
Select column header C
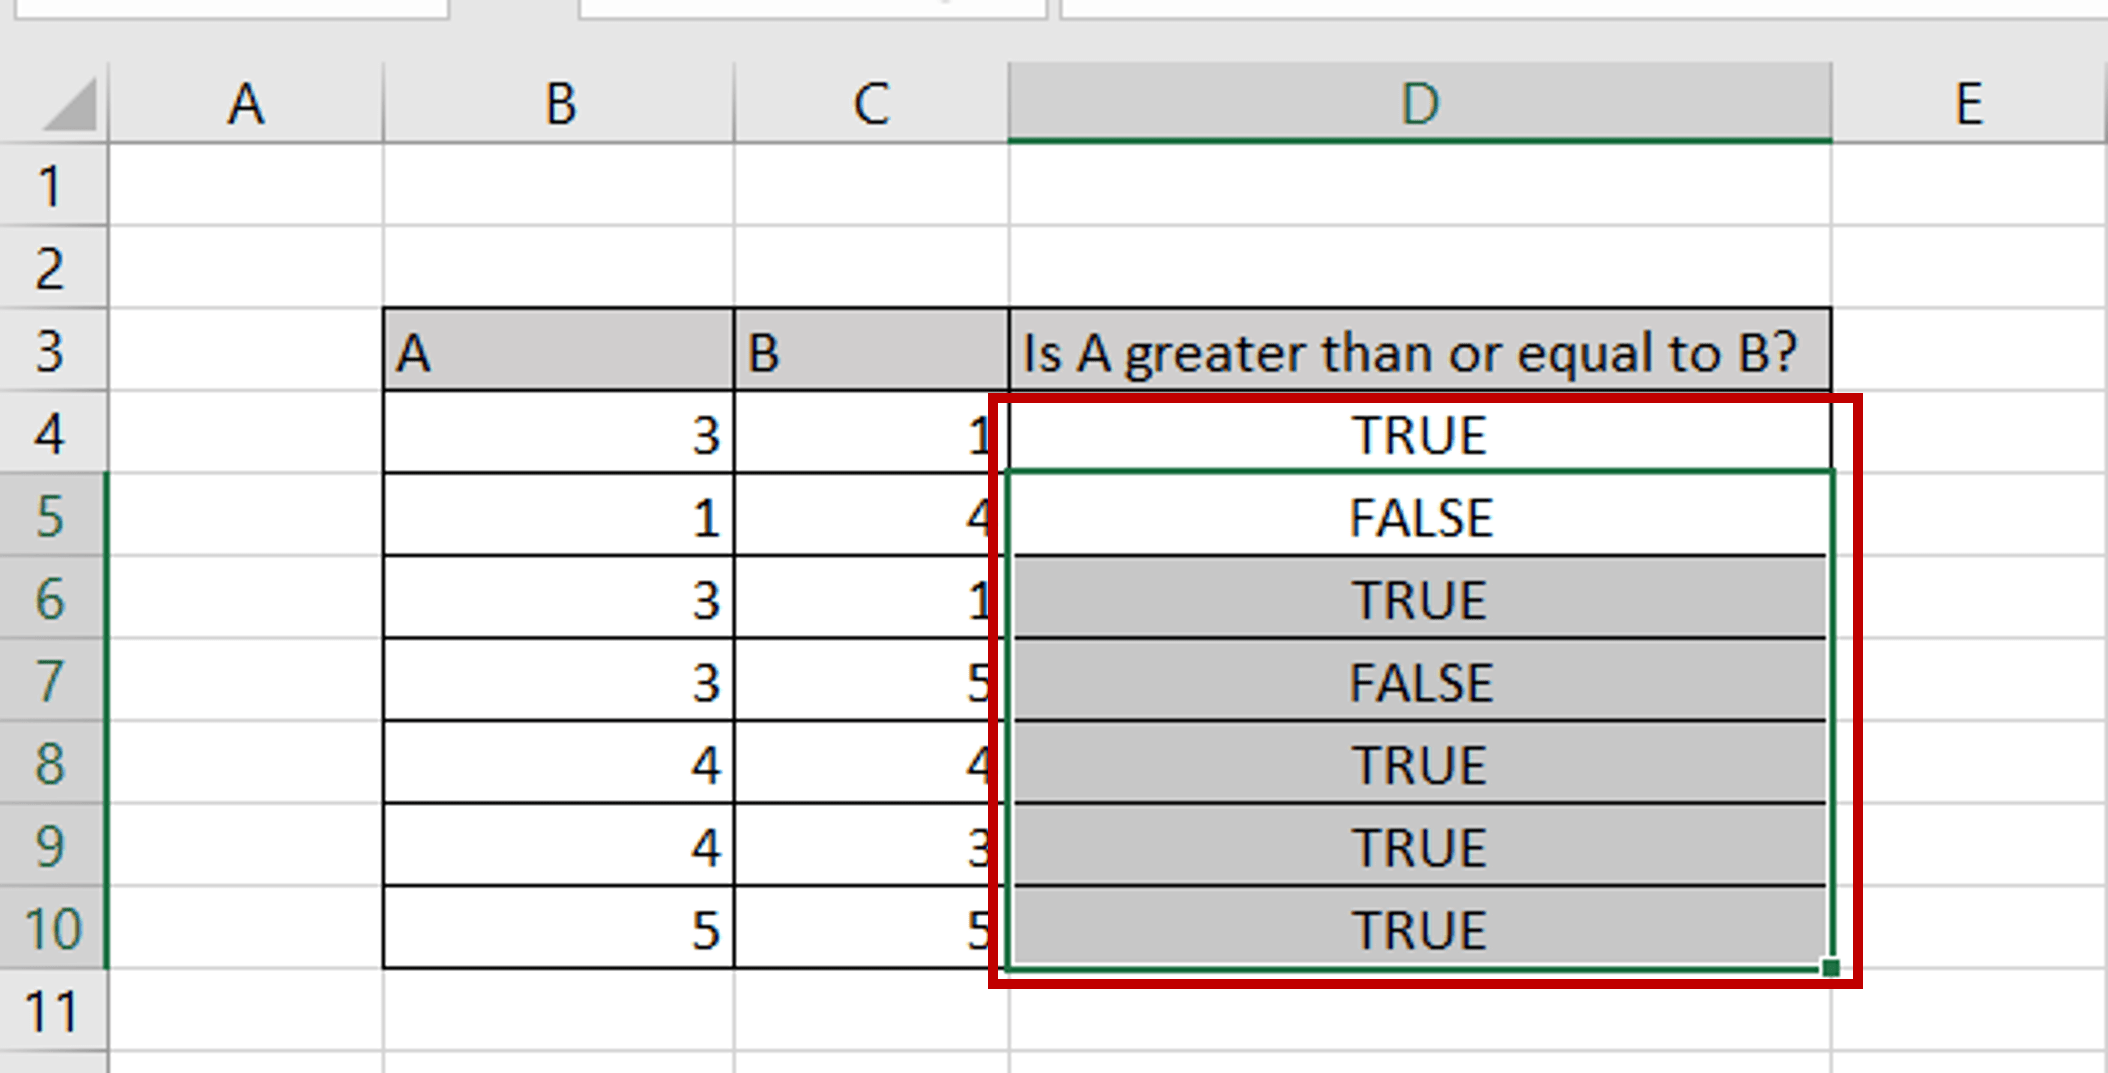(872, 102)
